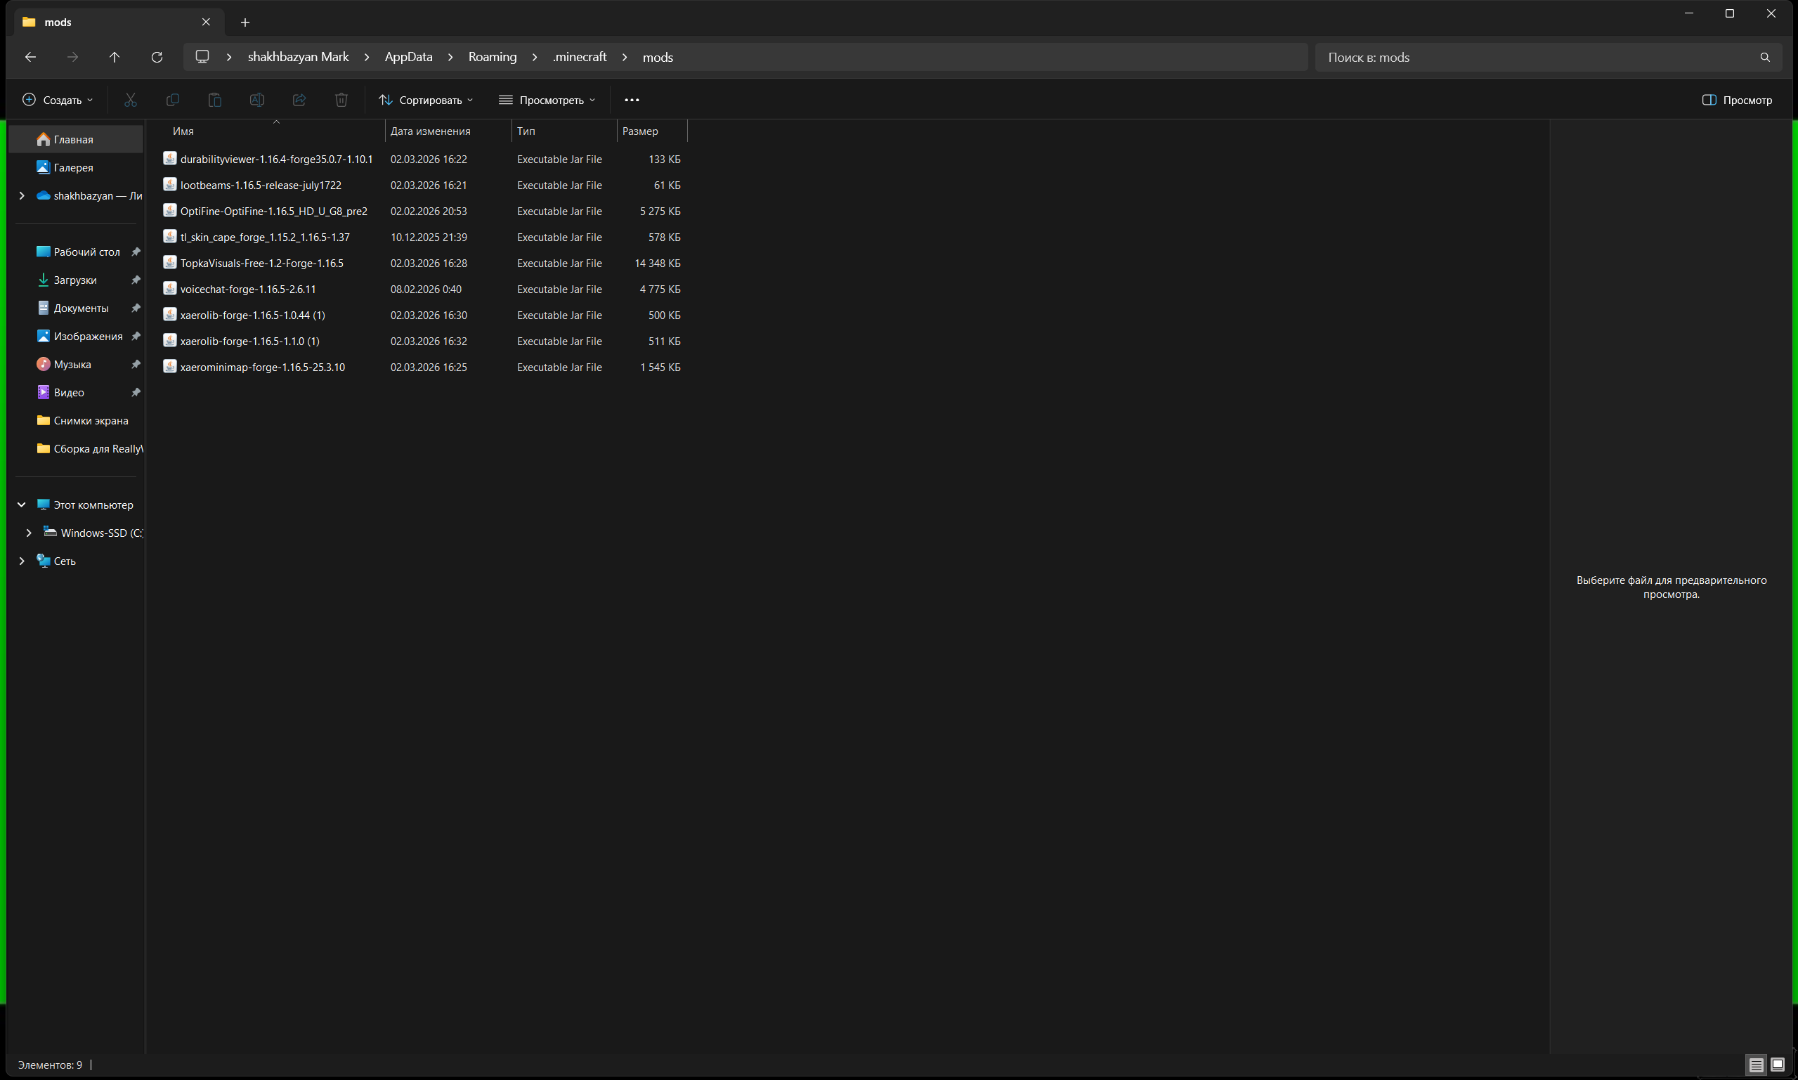Click the cut scissors icon in the toolbar

pos(130,100)
